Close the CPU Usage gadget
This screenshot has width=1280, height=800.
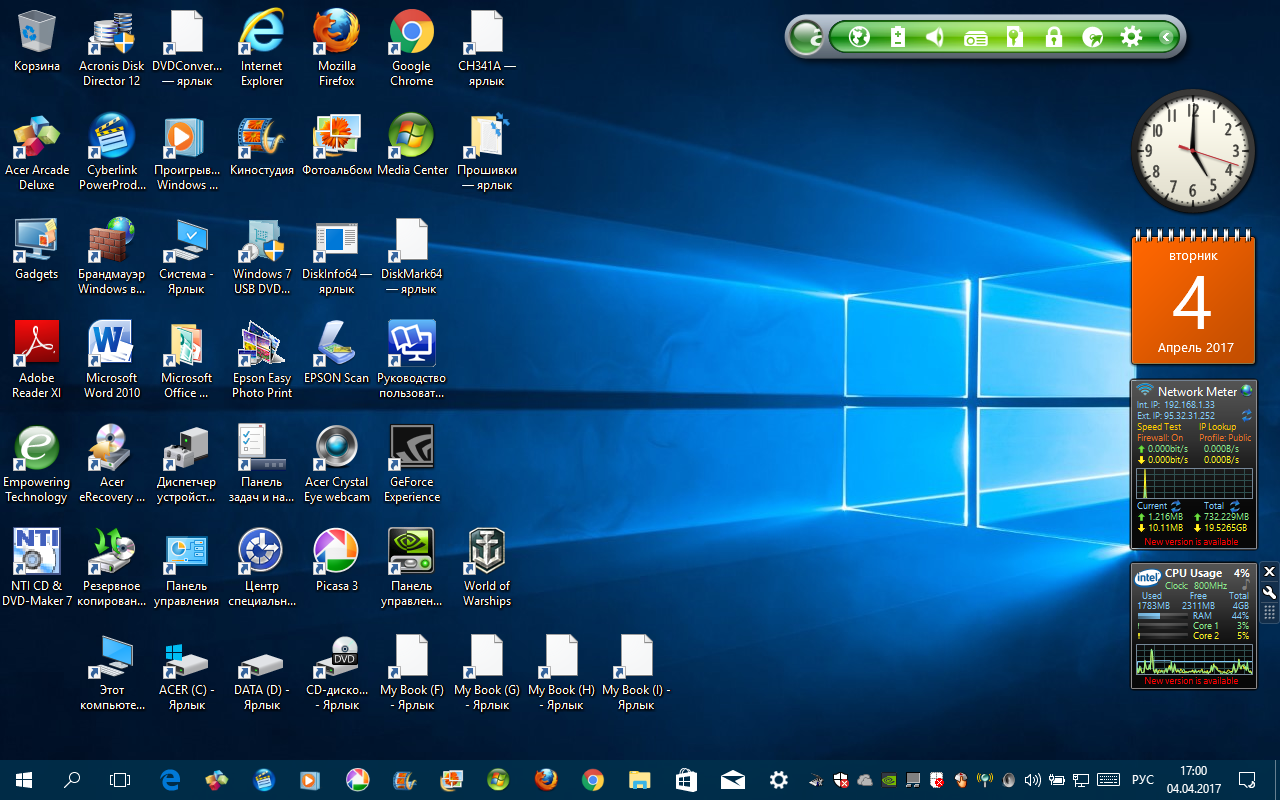1270,572
